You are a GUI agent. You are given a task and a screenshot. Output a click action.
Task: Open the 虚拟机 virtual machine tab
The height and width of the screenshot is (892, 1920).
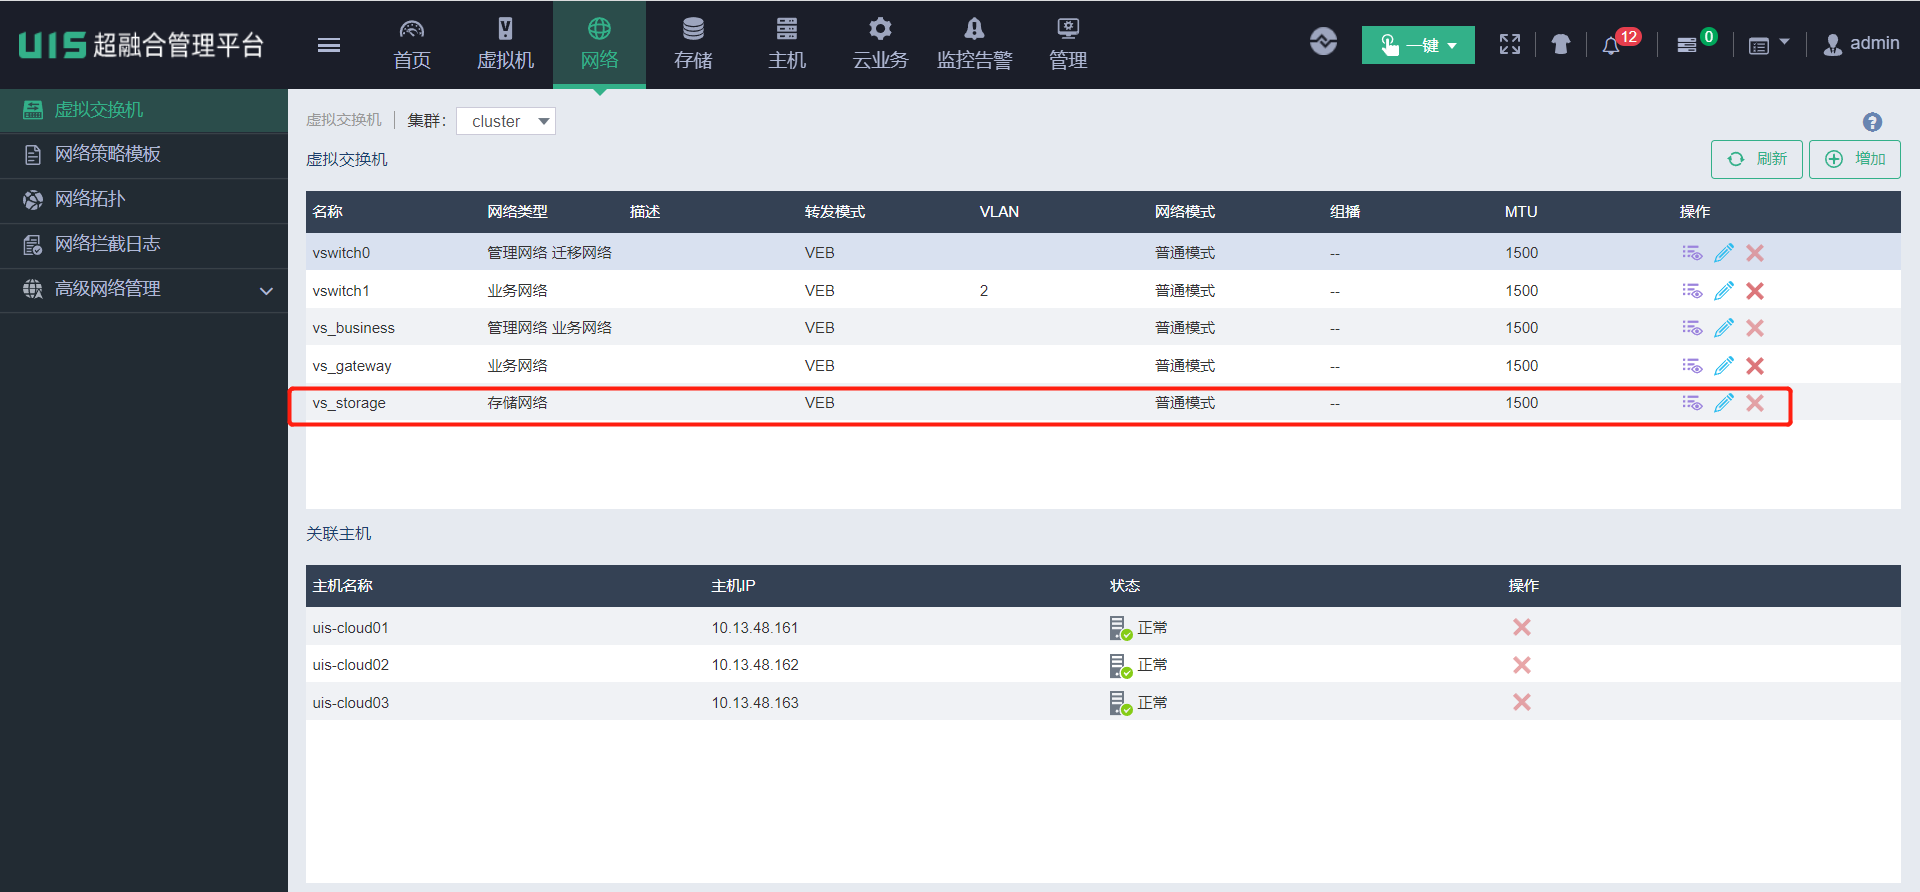click(506, 45)
